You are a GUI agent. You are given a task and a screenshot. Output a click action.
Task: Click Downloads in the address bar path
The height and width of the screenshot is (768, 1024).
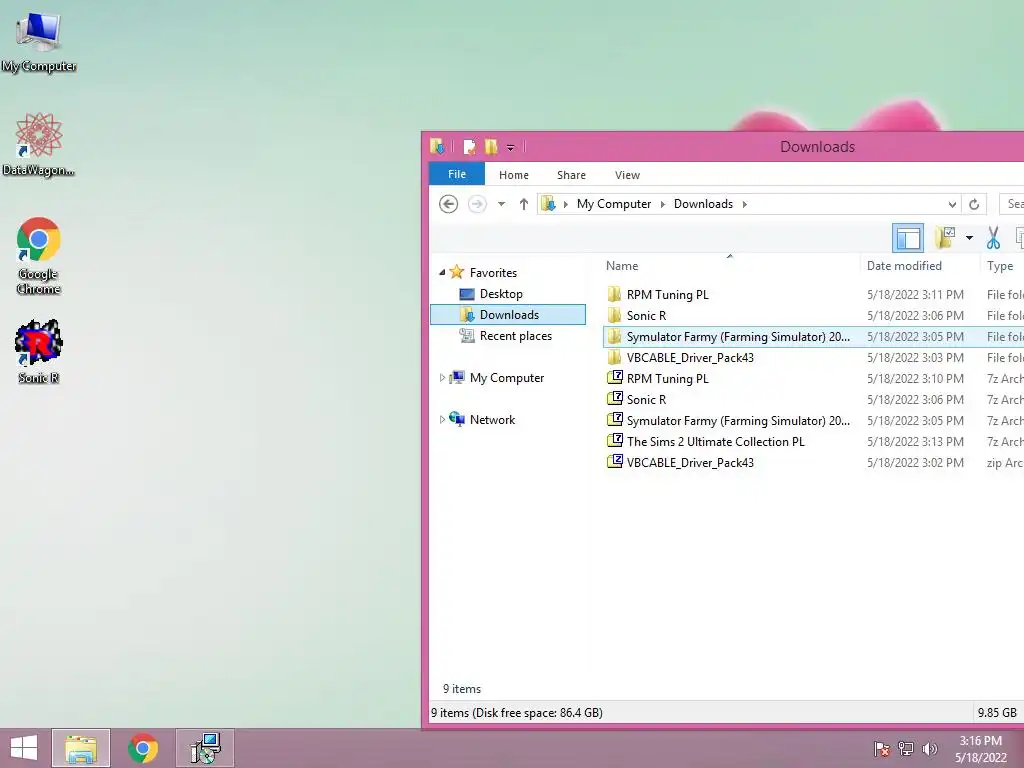pos(703,204)
